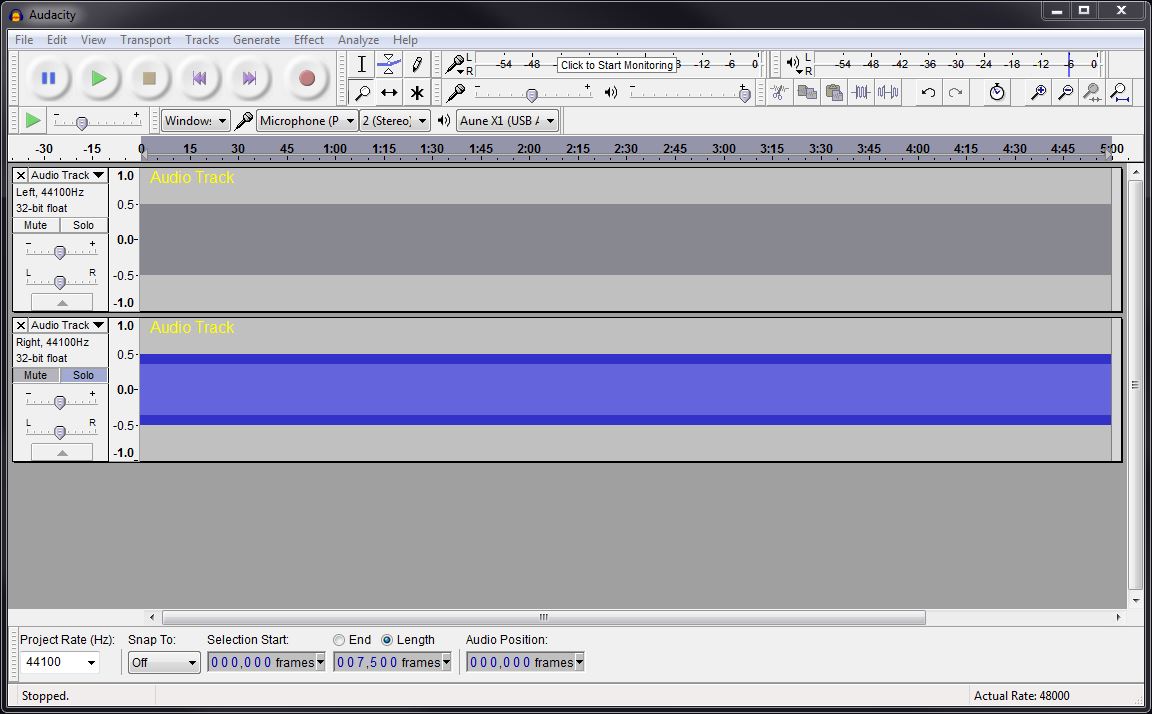Click the Zoom In magnifier icon
Viewport: 1152px width, 714px height.
[1039, 93]
